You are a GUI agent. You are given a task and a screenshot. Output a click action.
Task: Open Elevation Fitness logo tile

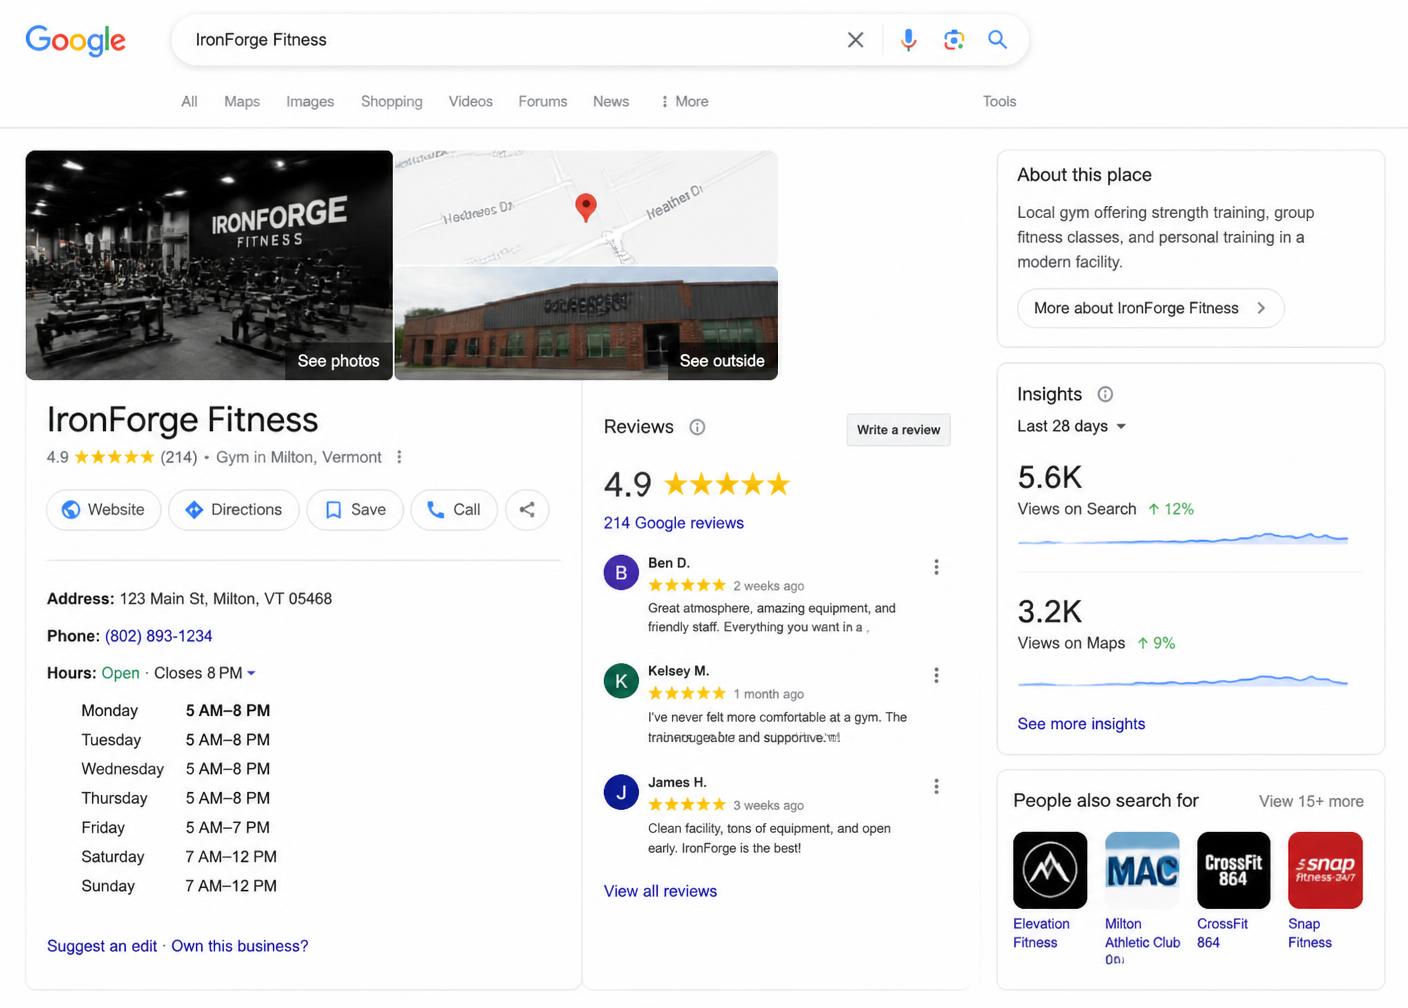coord(1050,870)
